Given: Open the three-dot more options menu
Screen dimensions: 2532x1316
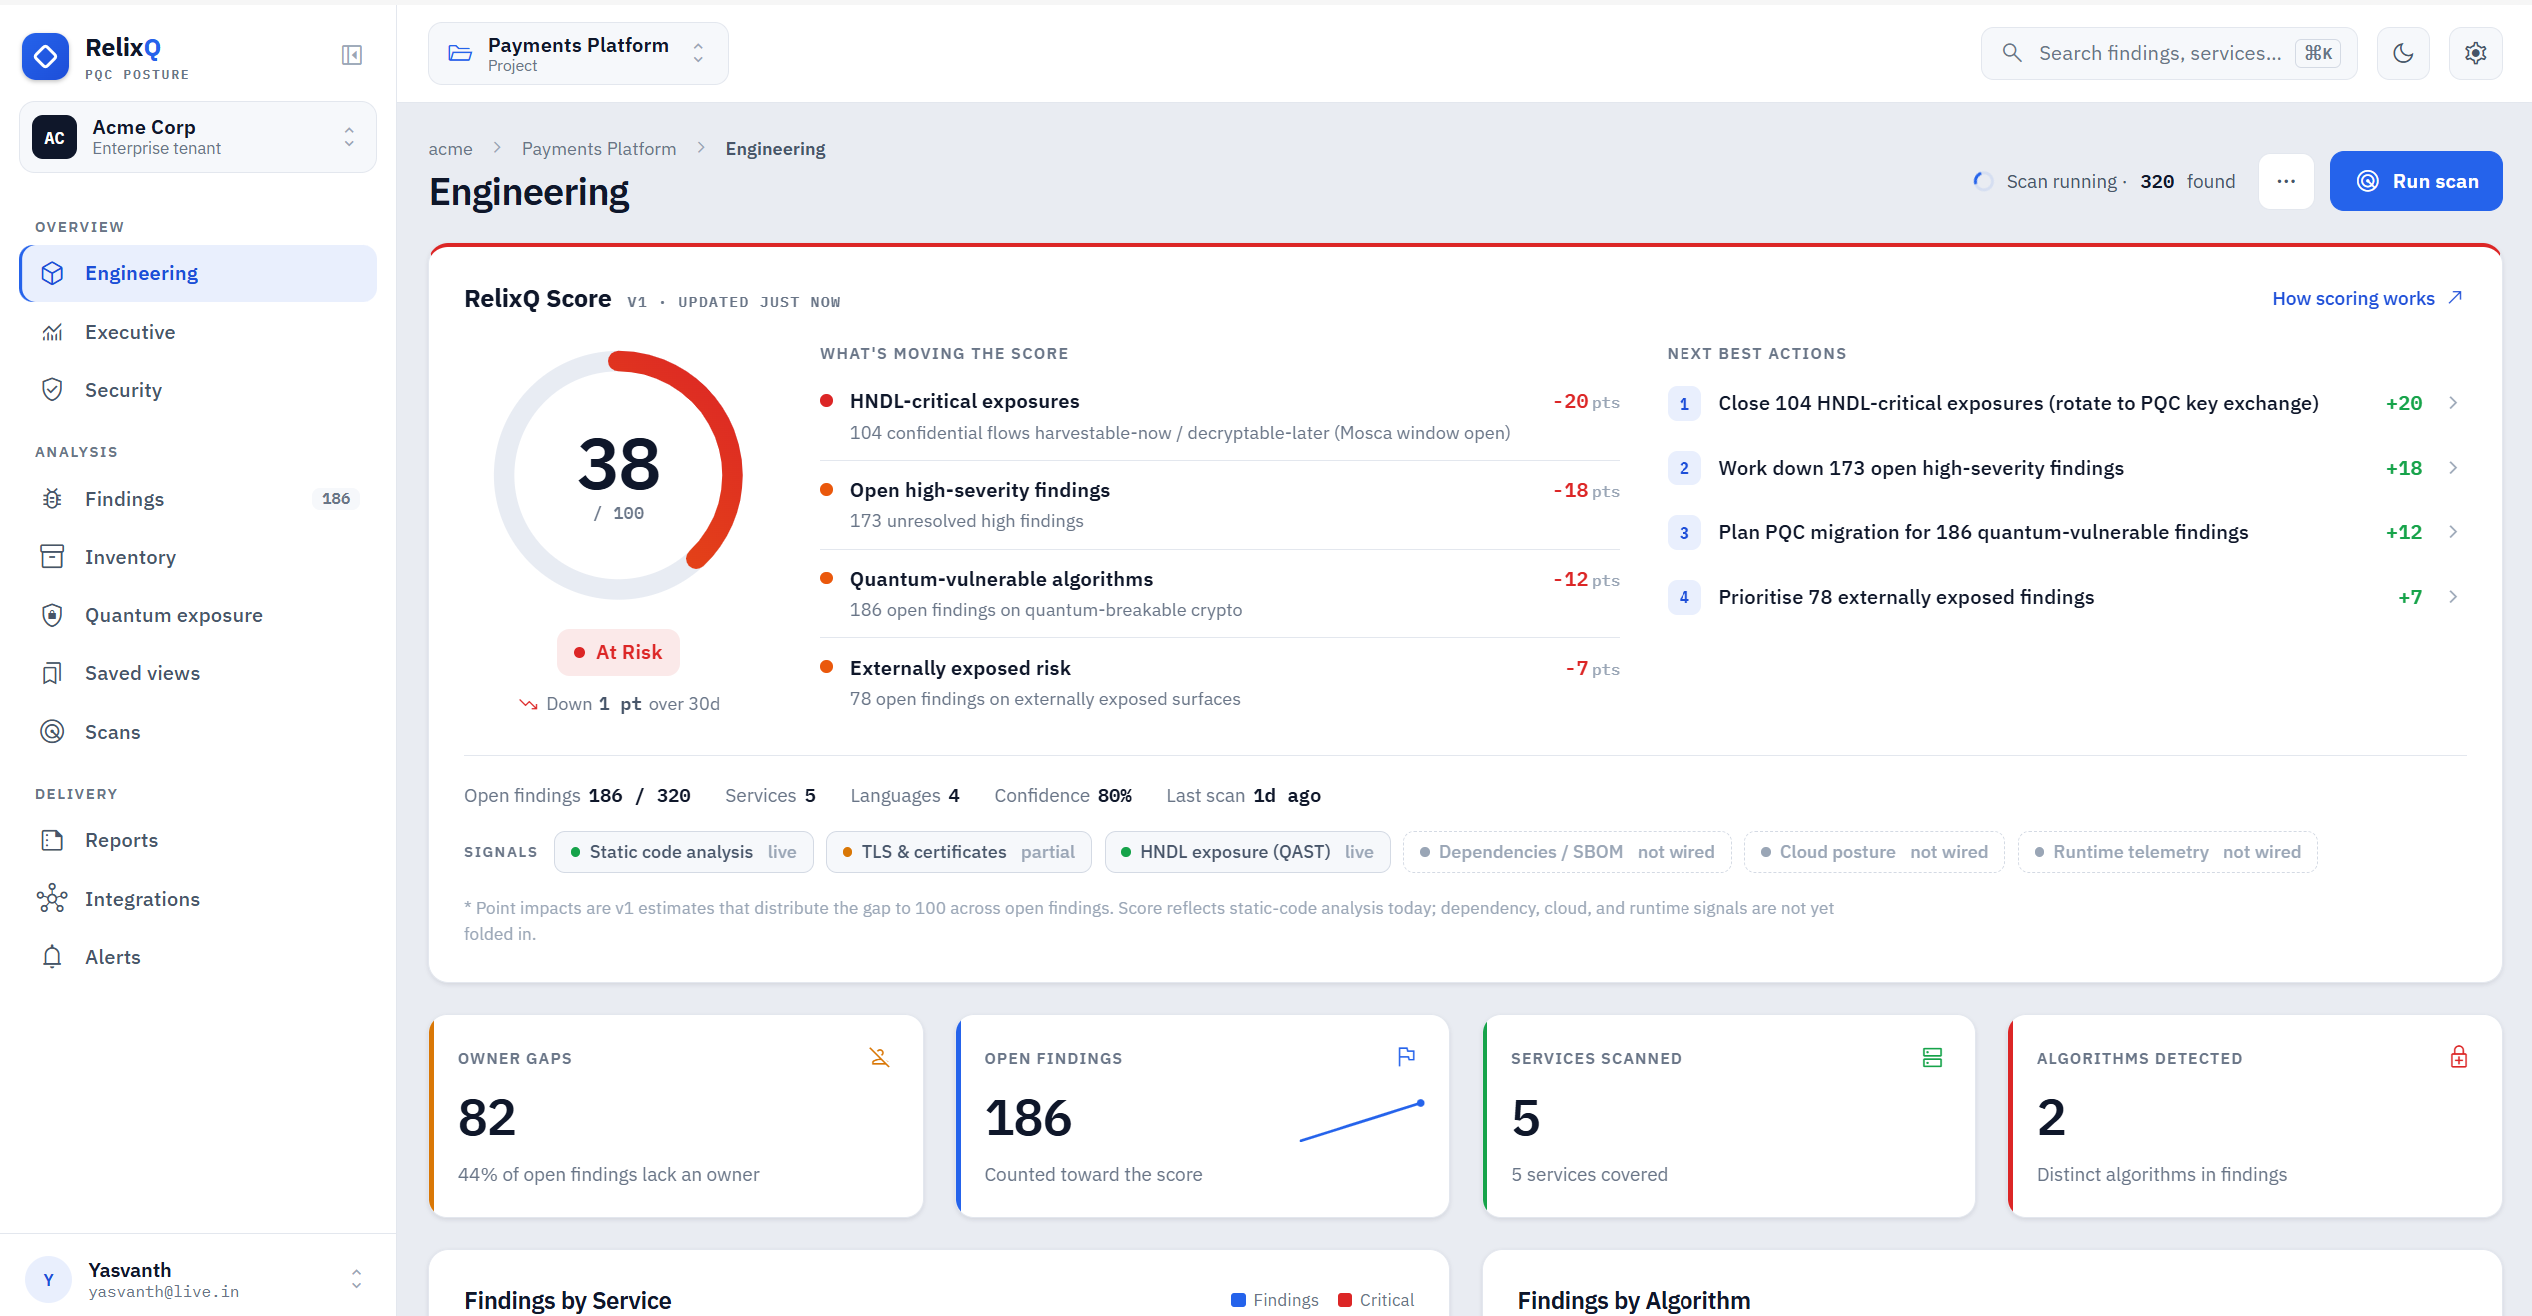Looking at the screenshot, I should (2286, 181).
